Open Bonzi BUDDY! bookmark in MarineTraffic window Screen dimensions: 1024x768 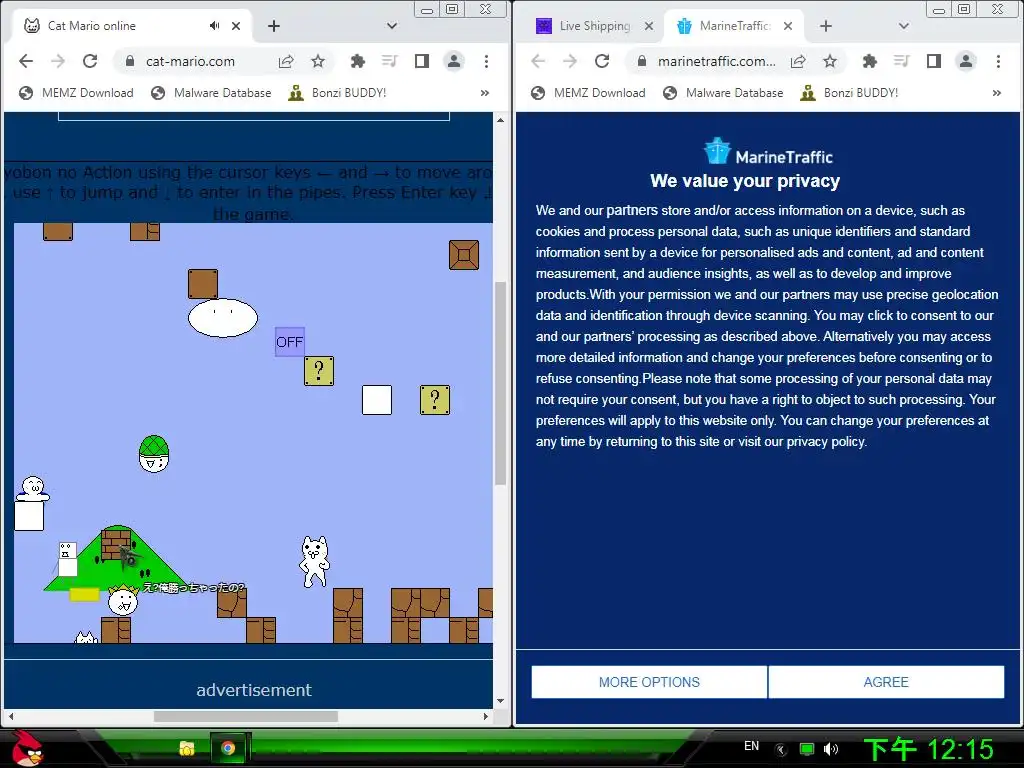[850, 93]
